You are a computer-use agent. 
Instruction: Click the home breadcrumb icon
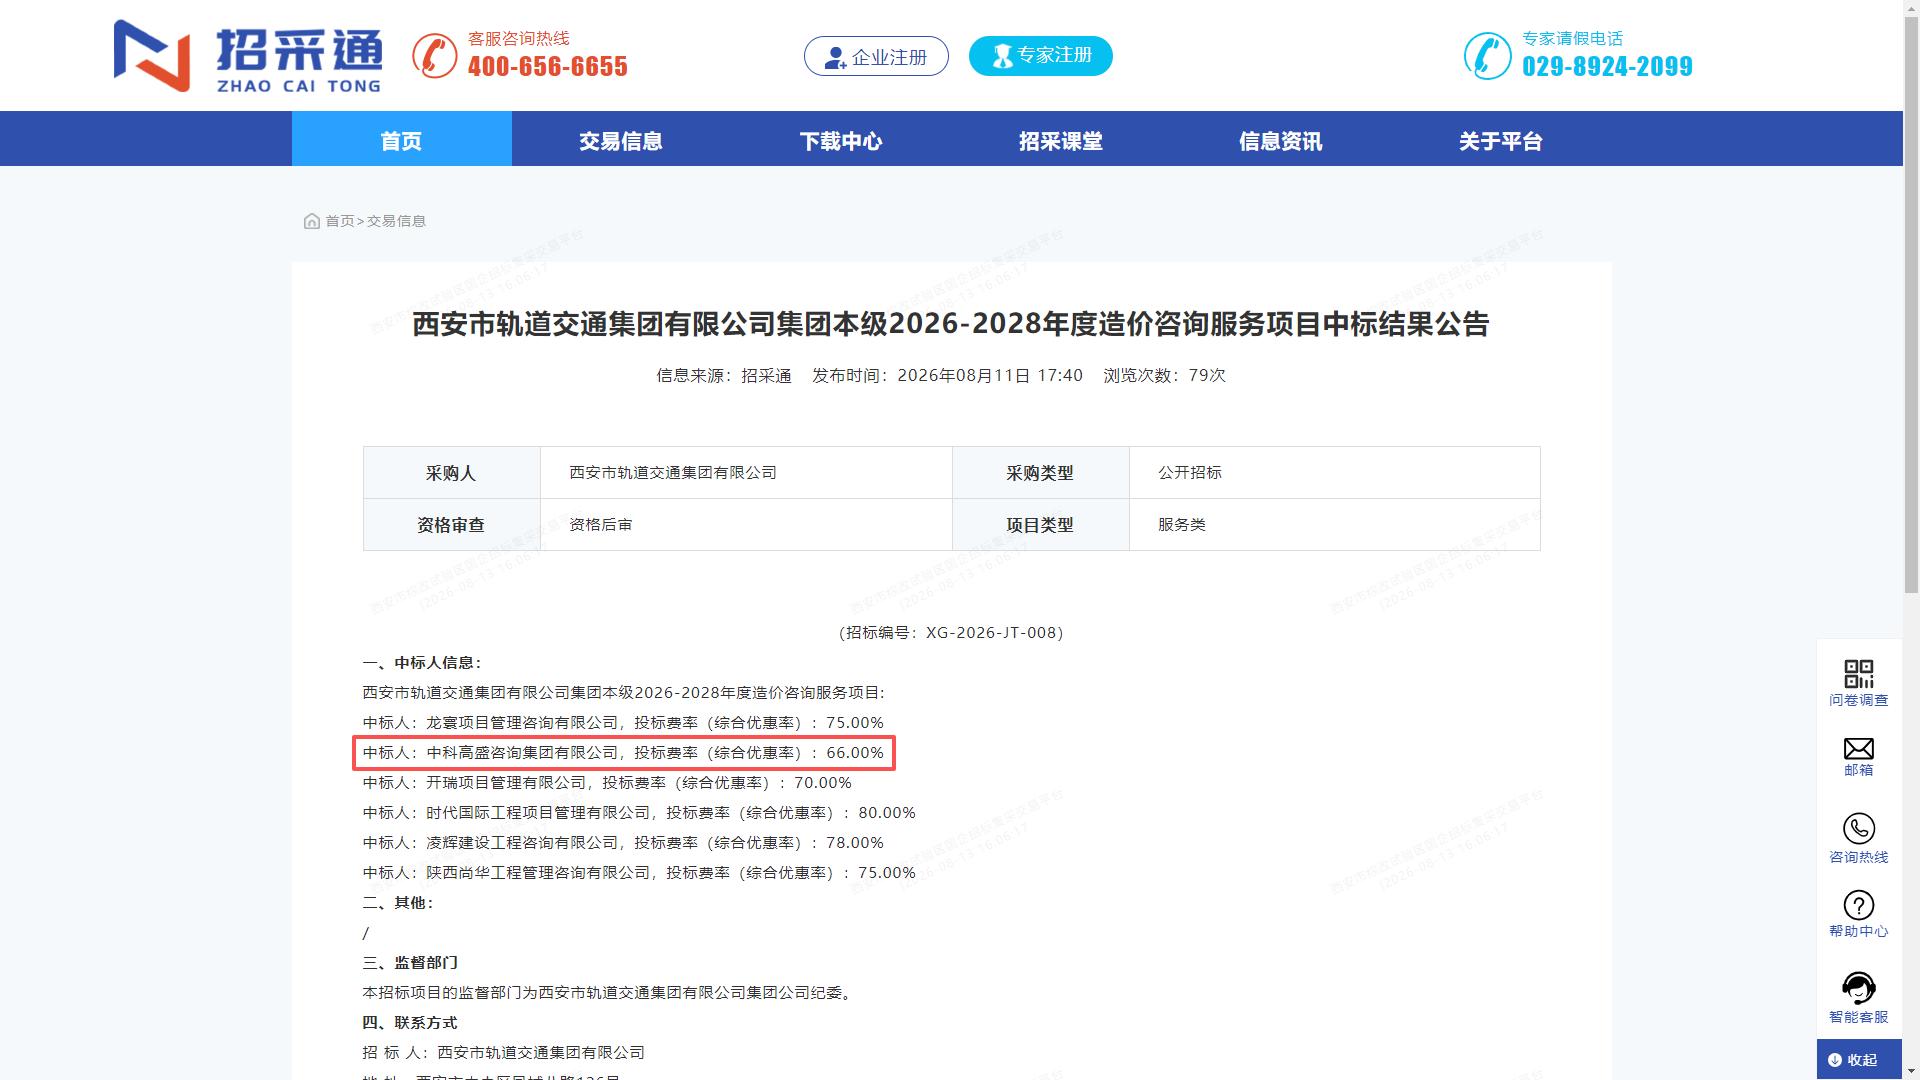[x=311, y=221]
